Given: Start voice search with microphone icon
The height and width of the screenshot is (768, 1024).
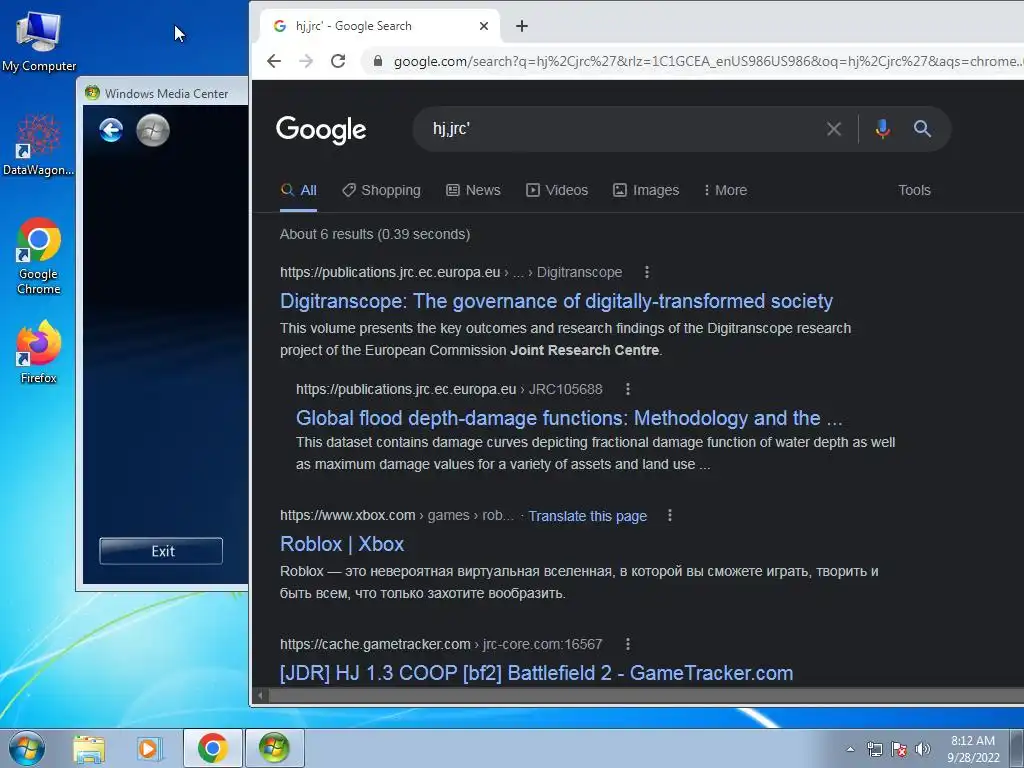Looking at the screenshot, I should click(882, 129).
